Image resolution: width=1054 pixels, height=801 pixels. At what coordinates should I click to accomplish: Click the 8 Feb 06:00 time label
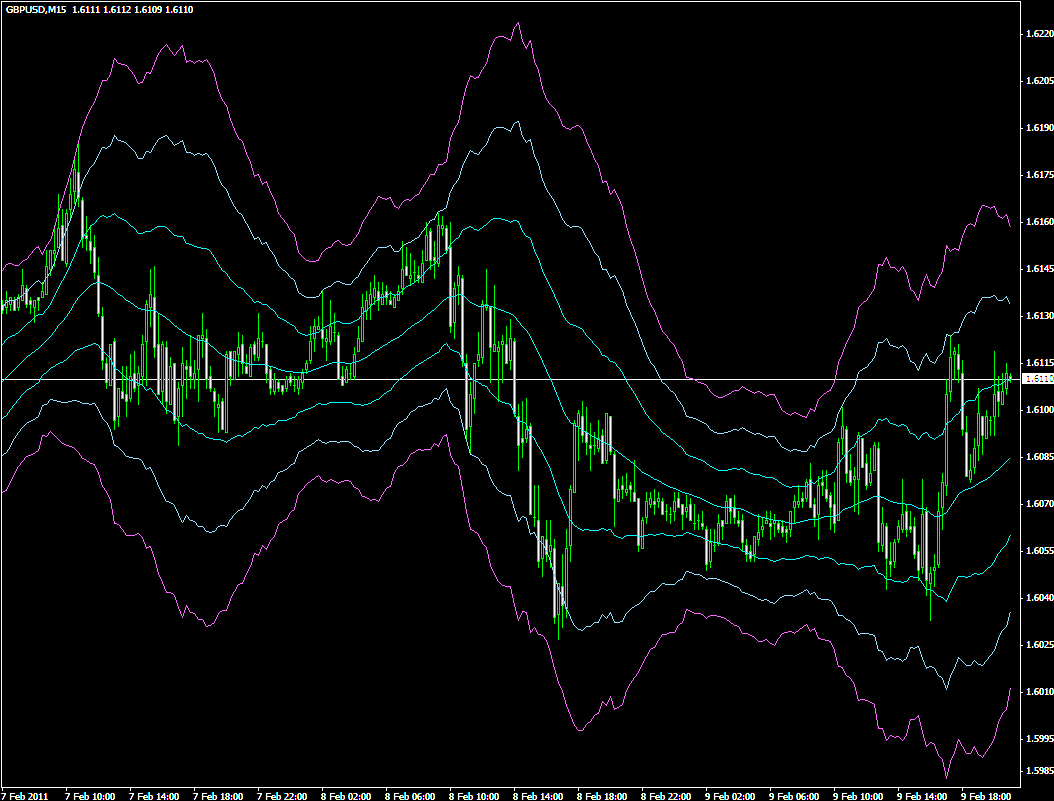pyautogui.click(x=410, y=796)
